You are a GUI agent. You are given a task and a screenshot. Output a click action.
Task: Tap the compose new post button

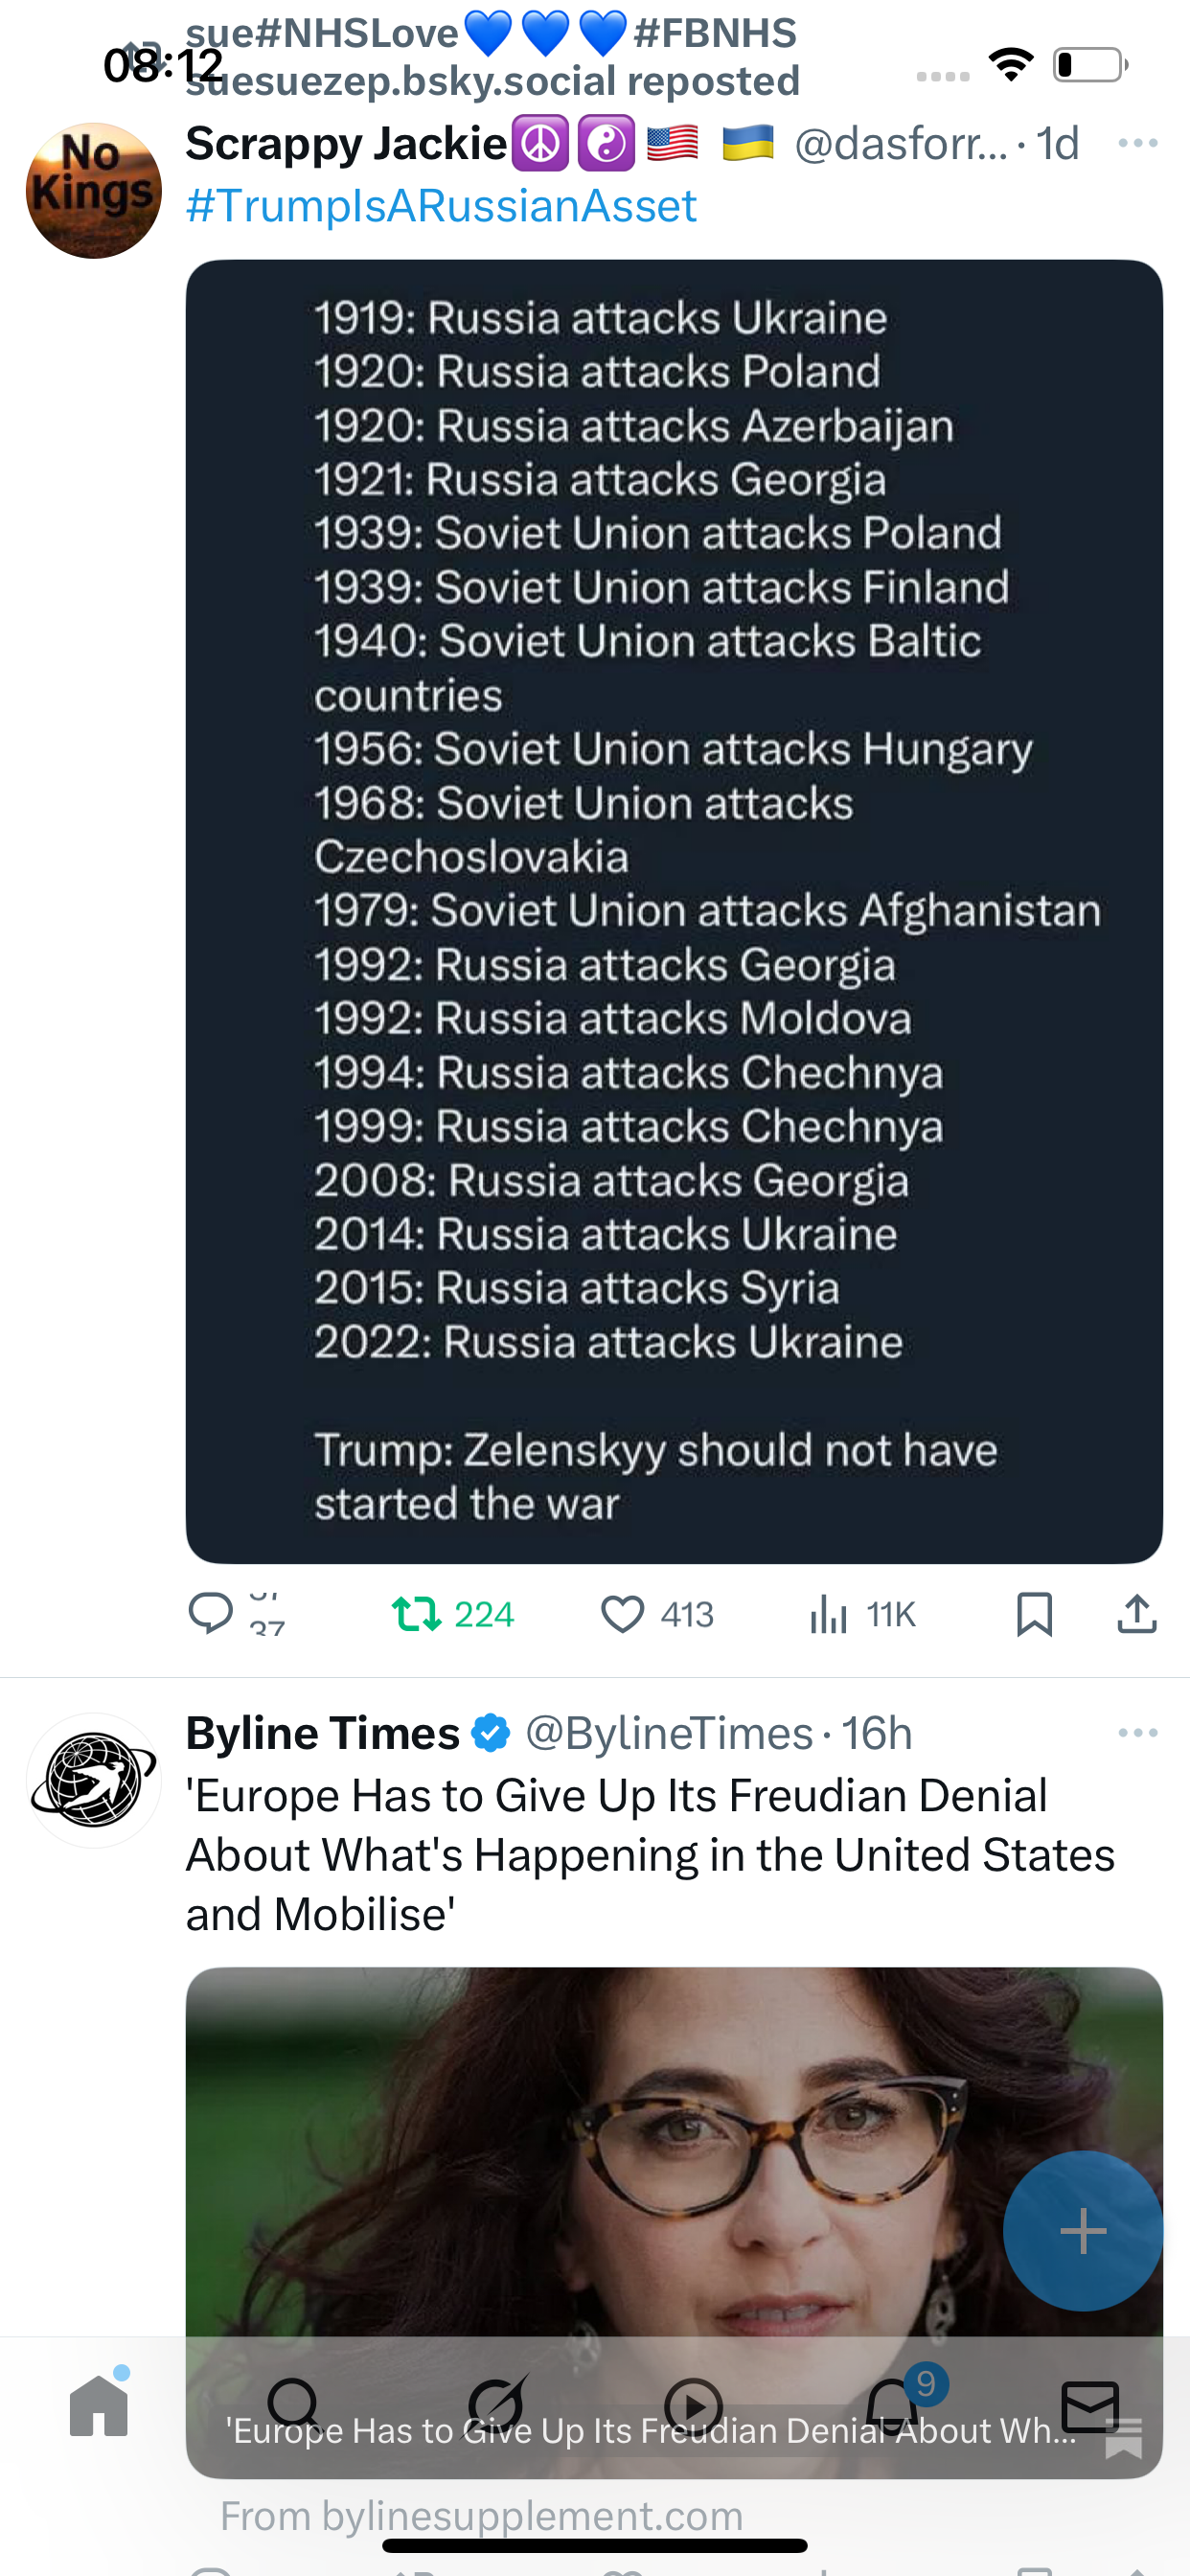pos(1083,2231)
